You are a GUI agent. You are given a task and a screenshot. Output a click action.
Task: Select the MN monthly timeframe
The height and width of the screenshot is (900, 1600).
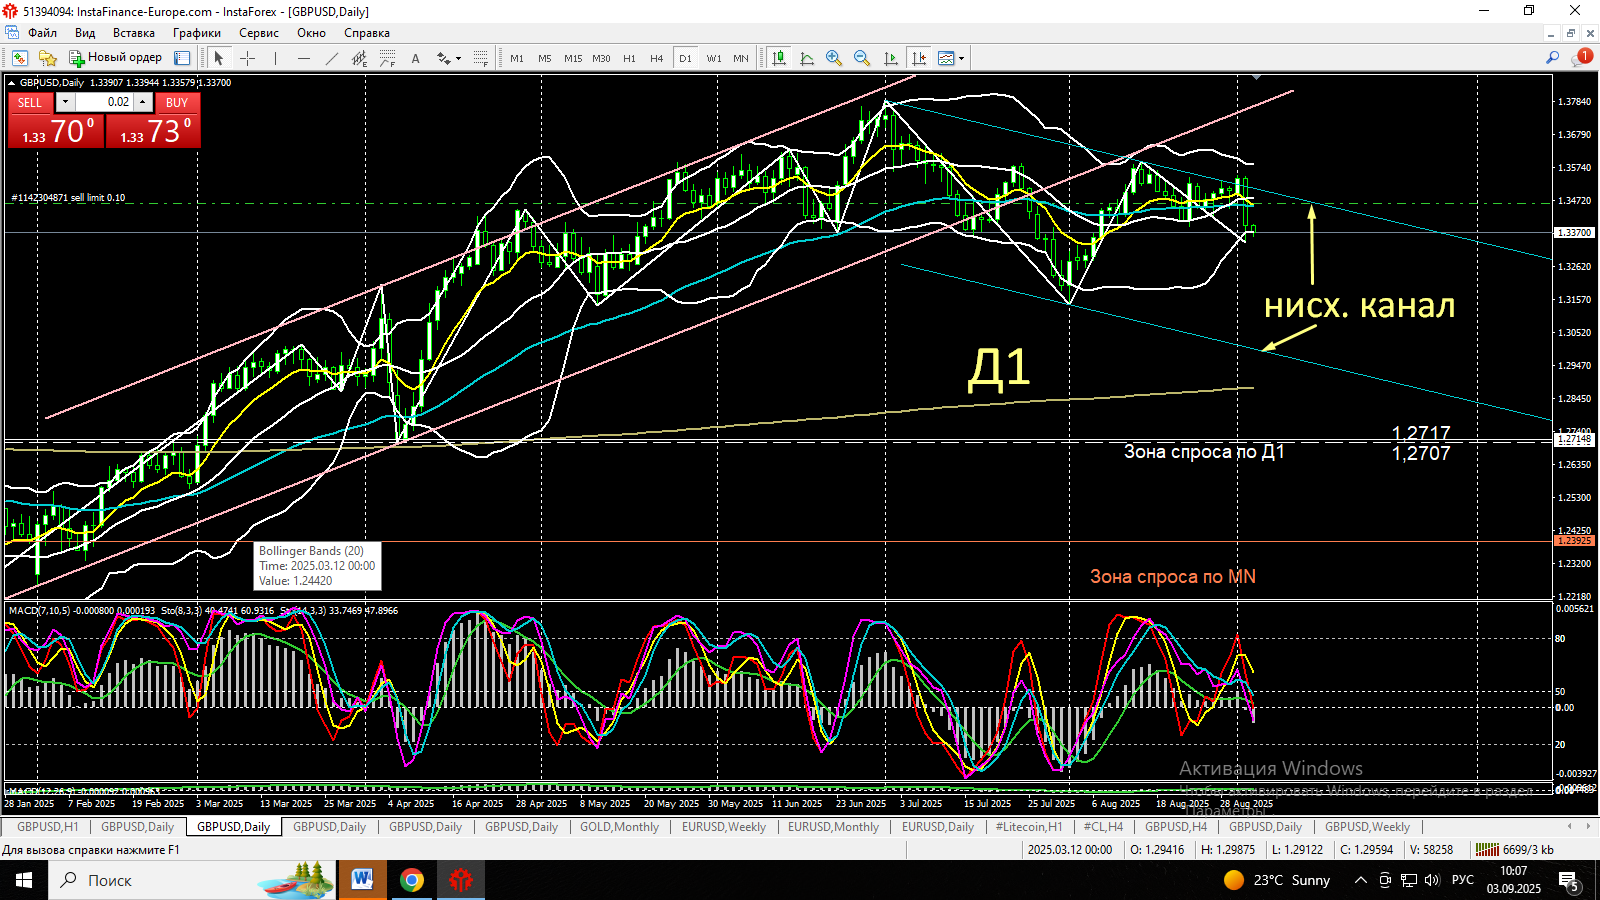coord(741,58)
